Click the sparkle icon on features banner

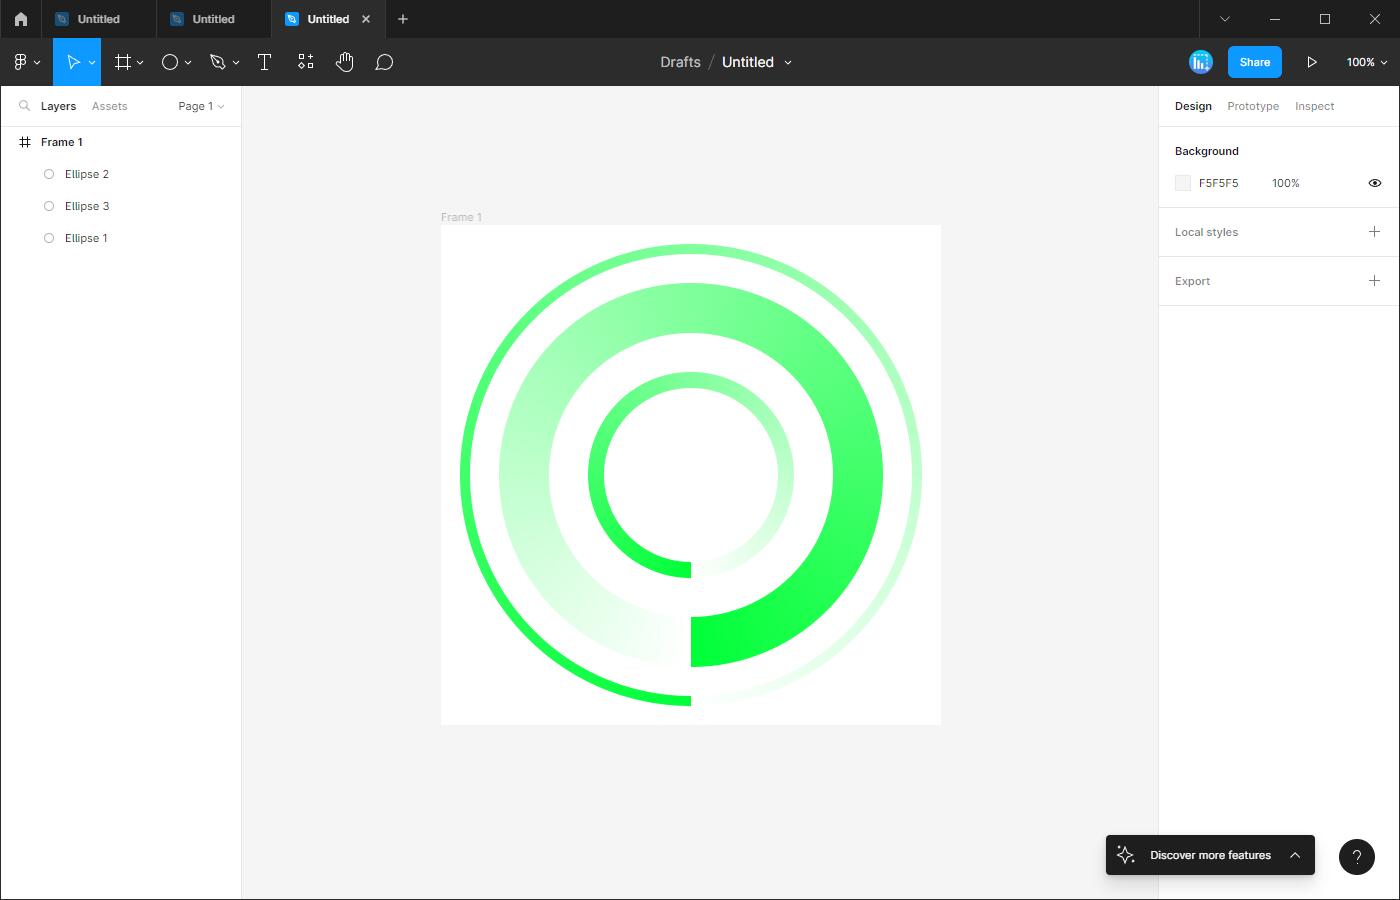point(1126,855)
